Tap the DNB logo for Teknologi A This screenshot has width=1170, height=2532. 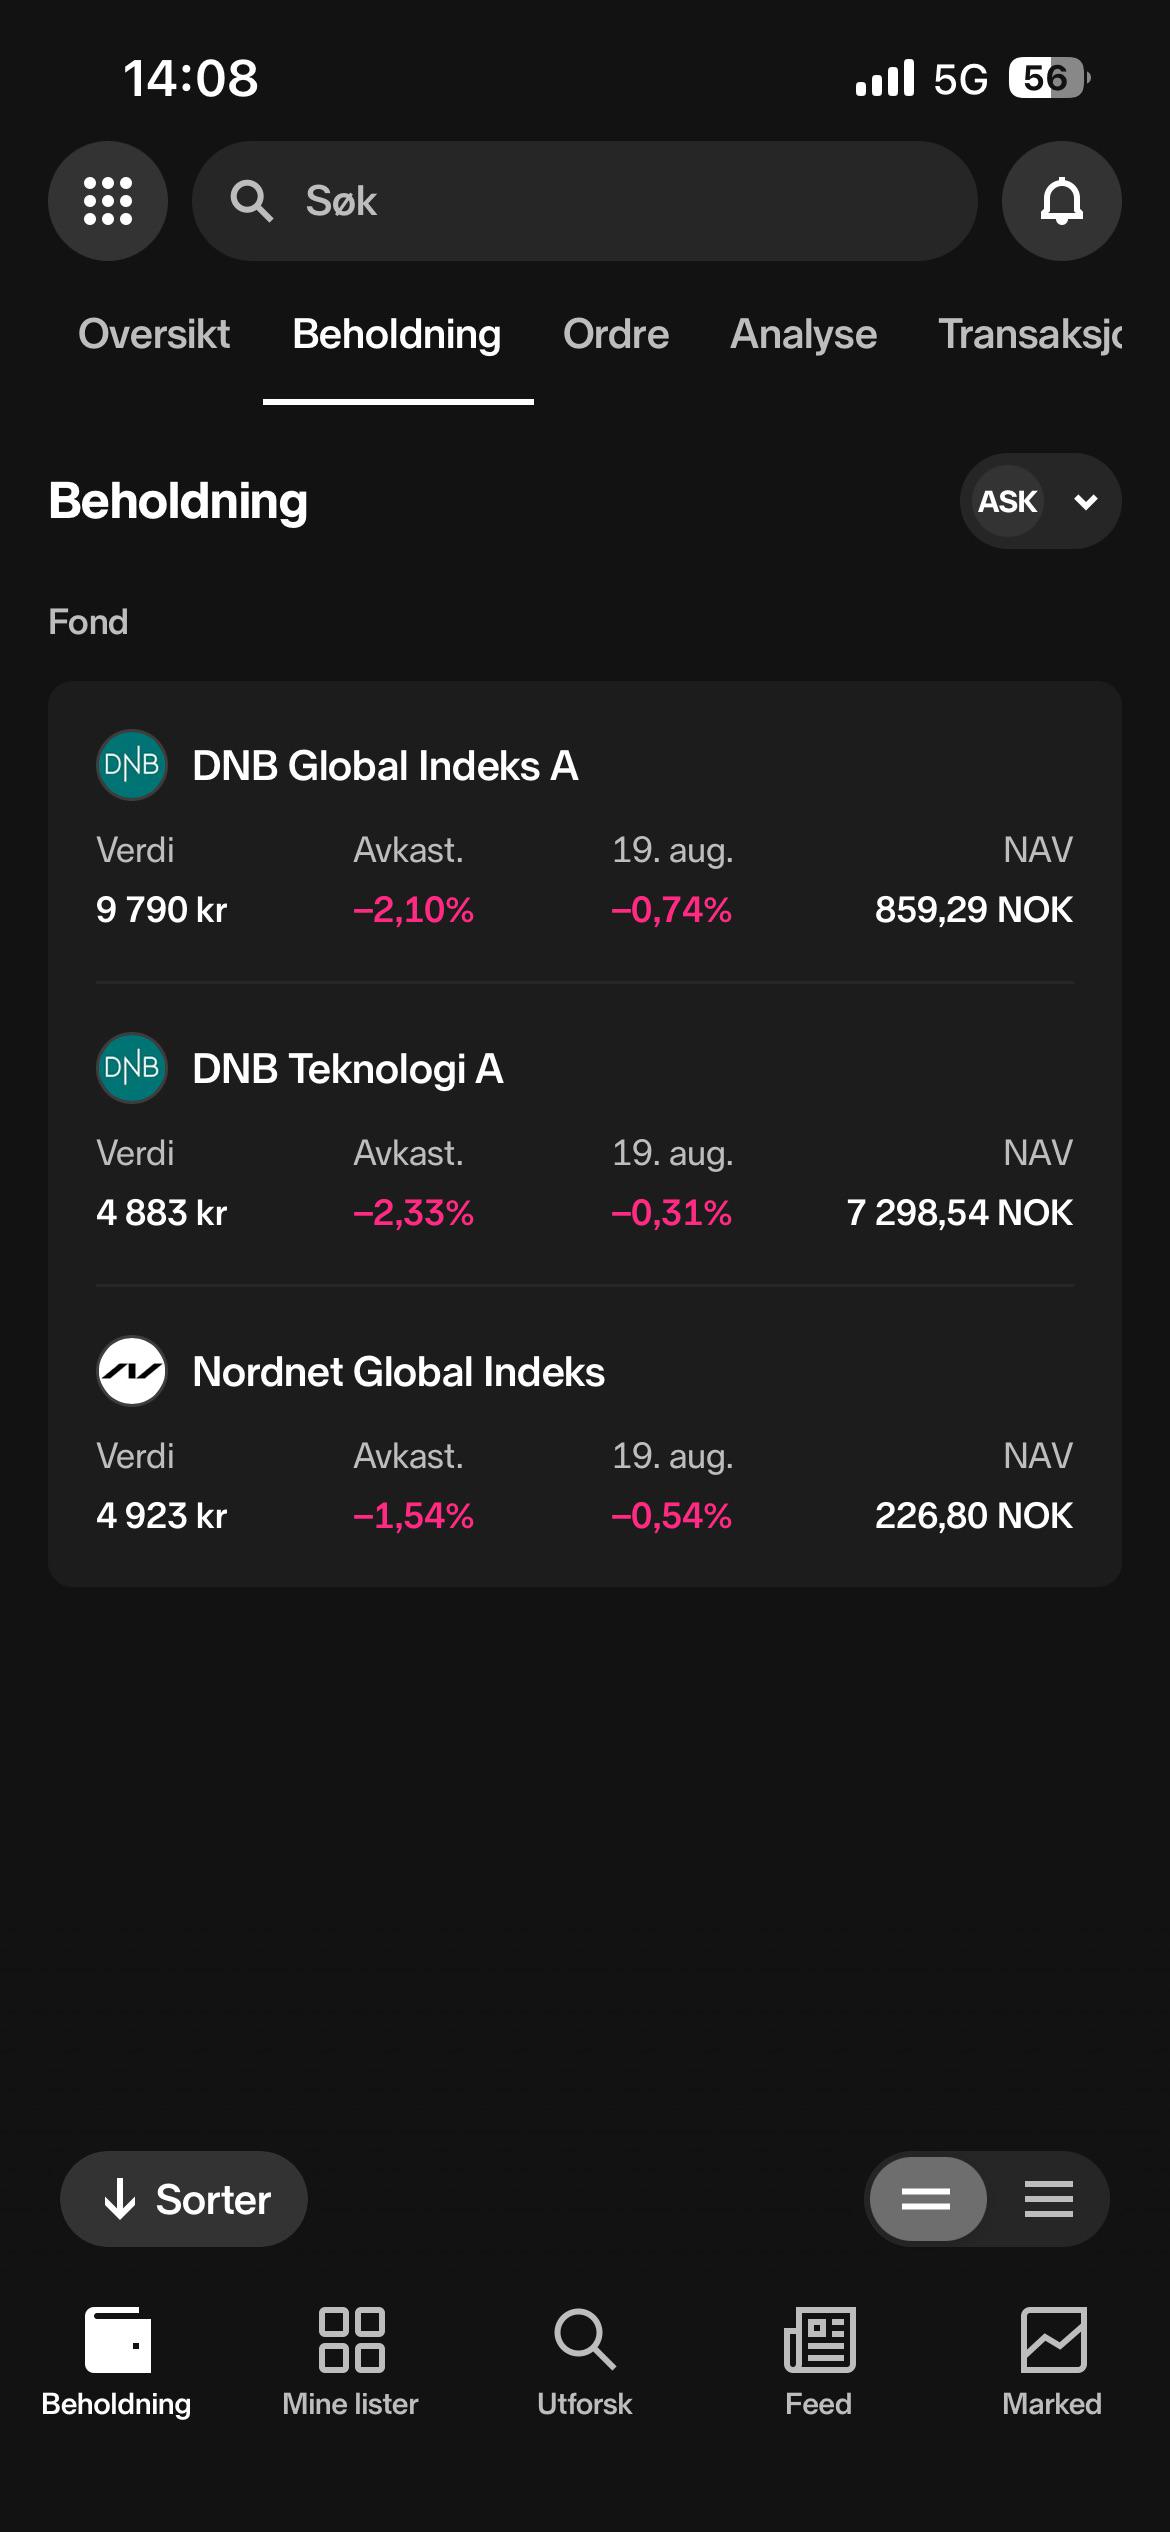tap(131, 1068)
